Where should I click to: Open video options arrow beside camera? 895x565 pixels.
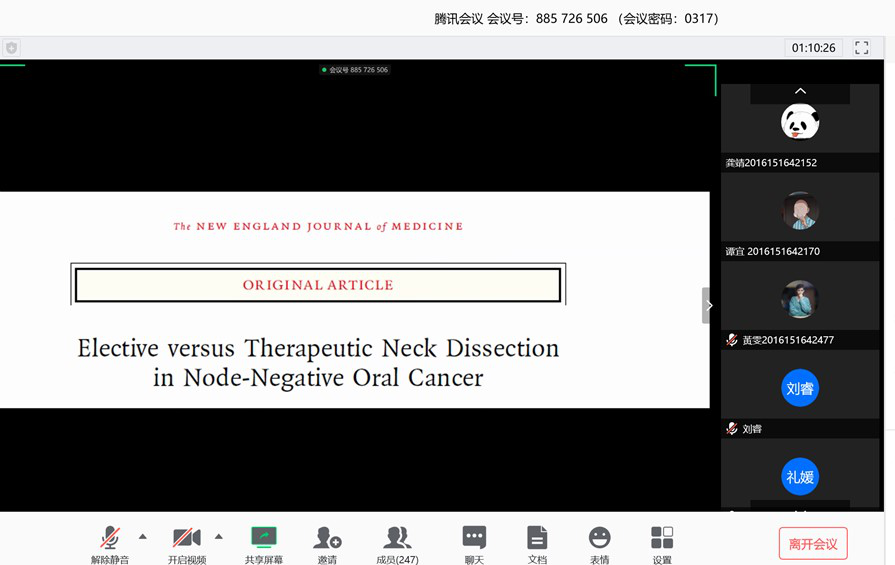219,537
